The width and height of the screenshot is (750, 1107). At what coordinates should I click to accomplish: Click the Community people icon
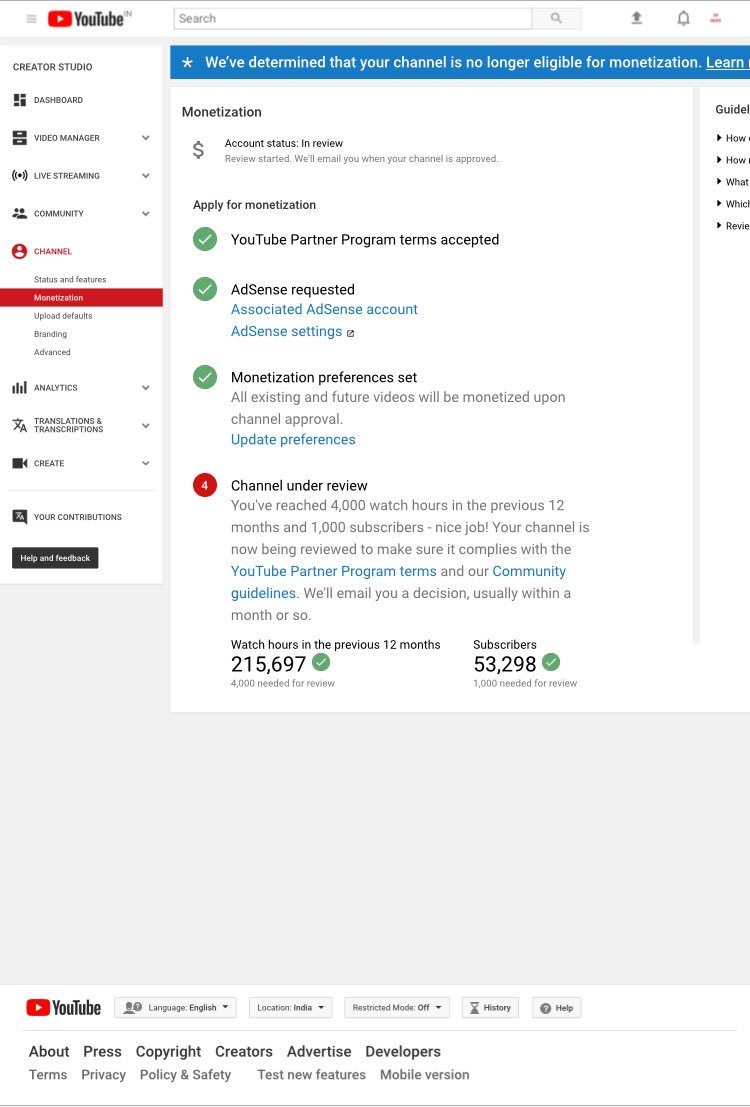pos(20,213)
